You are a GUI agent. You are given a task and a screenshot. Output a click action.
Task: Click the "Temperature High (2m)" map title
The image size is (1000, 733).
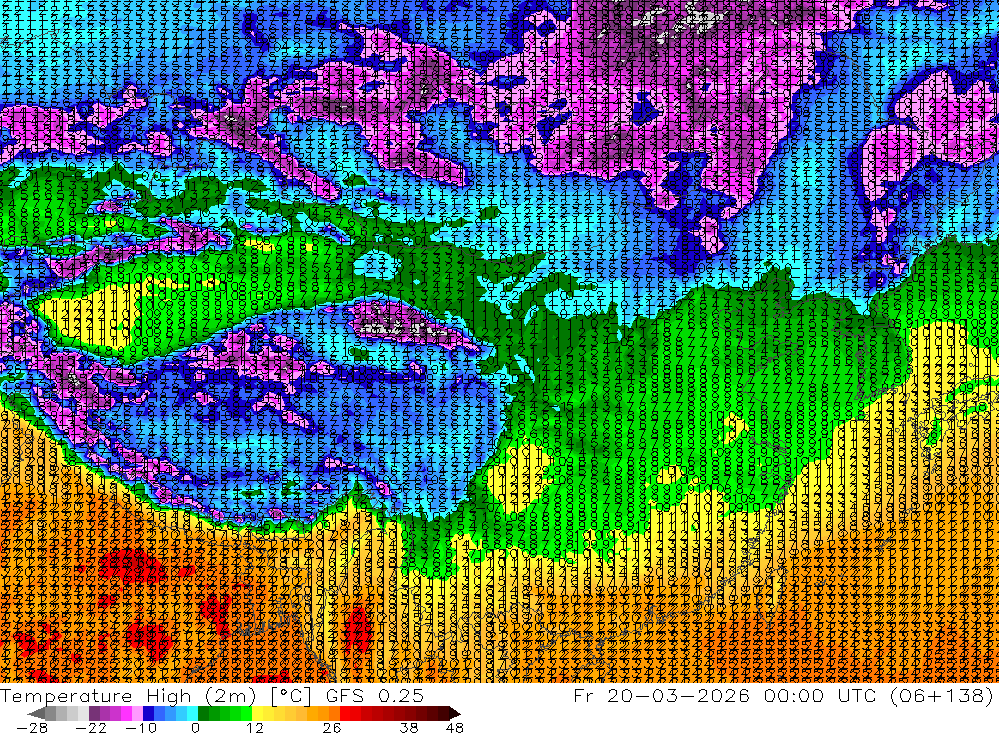[129, 695]
